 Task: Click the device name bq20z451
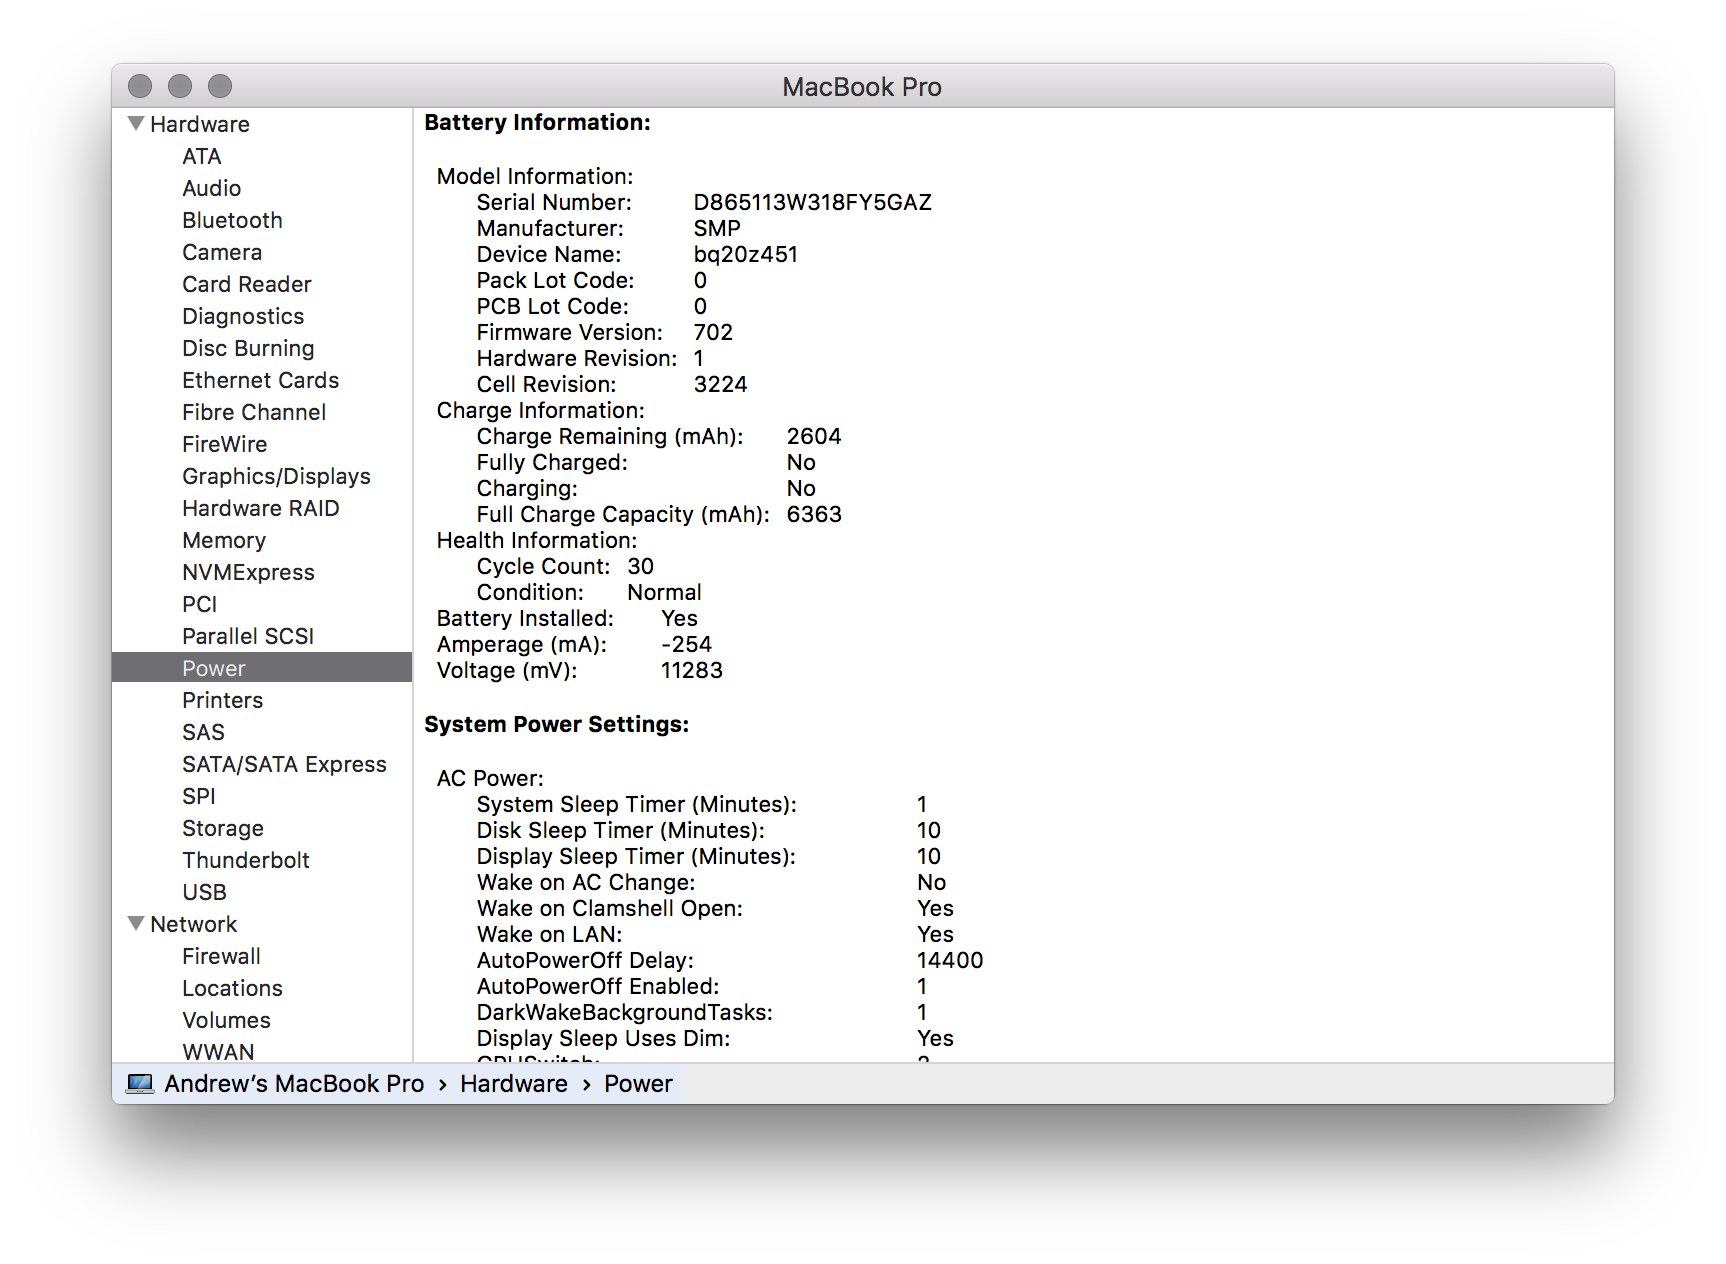coord(746,254)
